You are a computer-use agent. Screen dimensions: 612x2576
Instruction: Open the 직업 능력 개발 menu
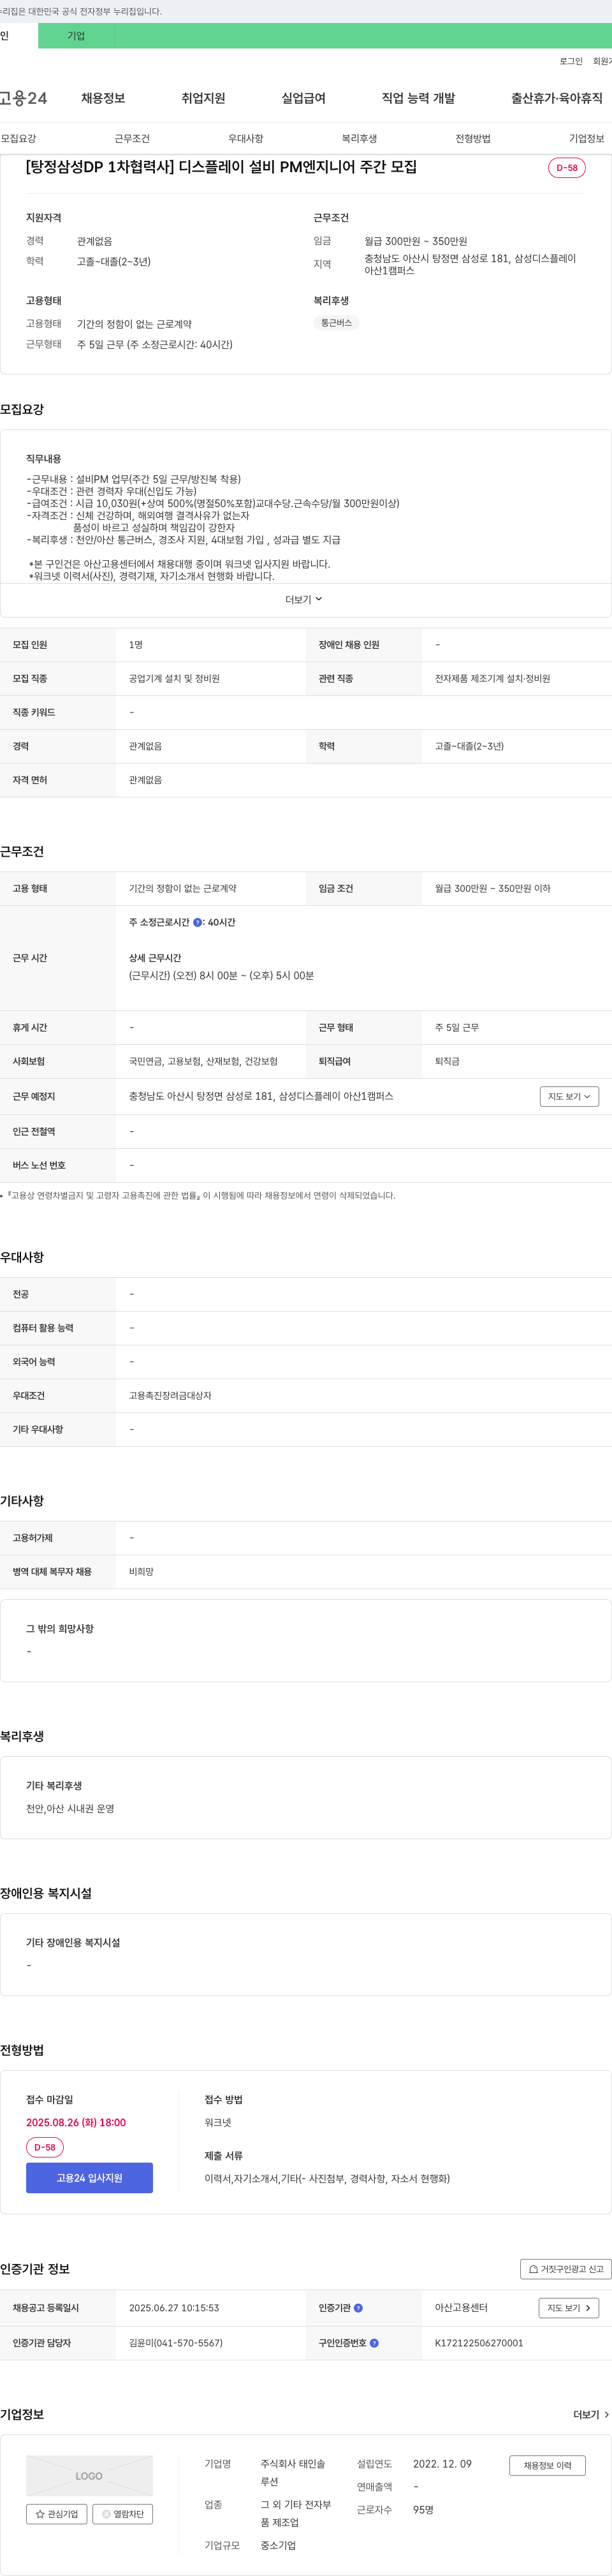(x=418, y=98)
